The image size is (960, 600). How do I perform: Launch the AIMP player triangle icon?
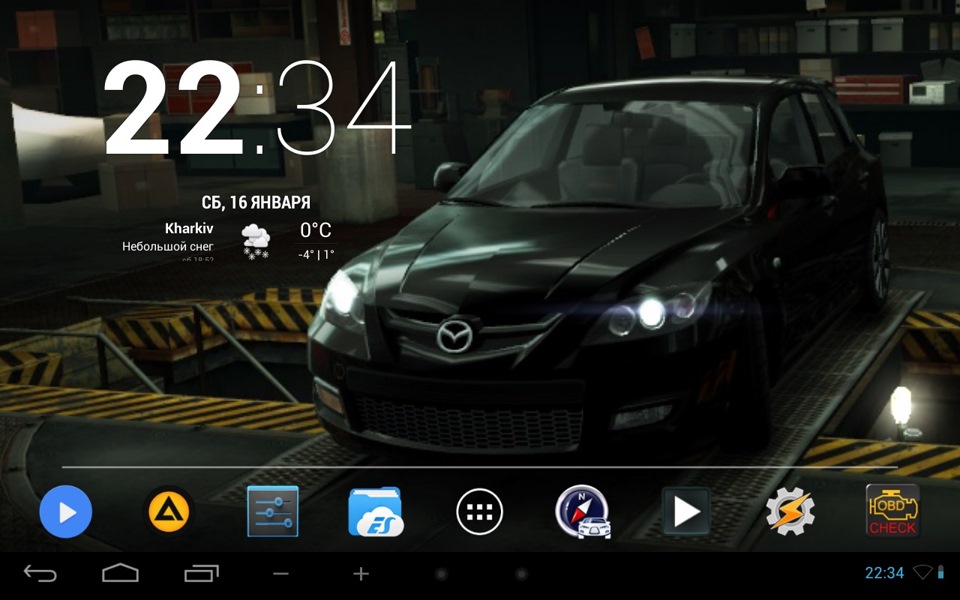click(x=170, y=512)
